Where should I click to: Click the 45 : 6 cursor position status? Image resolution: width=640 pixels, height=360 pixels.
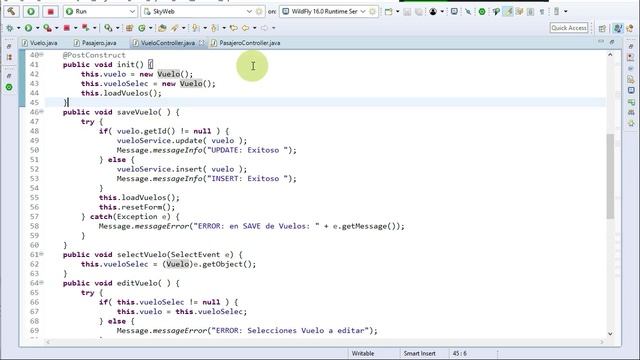(460, 353)
